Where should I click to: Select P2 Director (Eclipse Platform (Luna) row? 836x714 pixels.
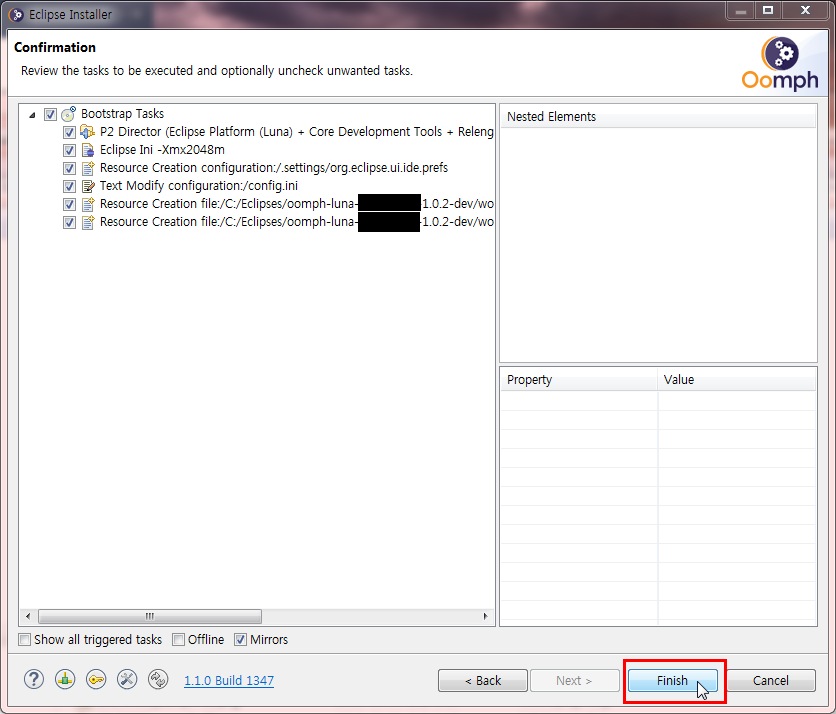[296, 132]
